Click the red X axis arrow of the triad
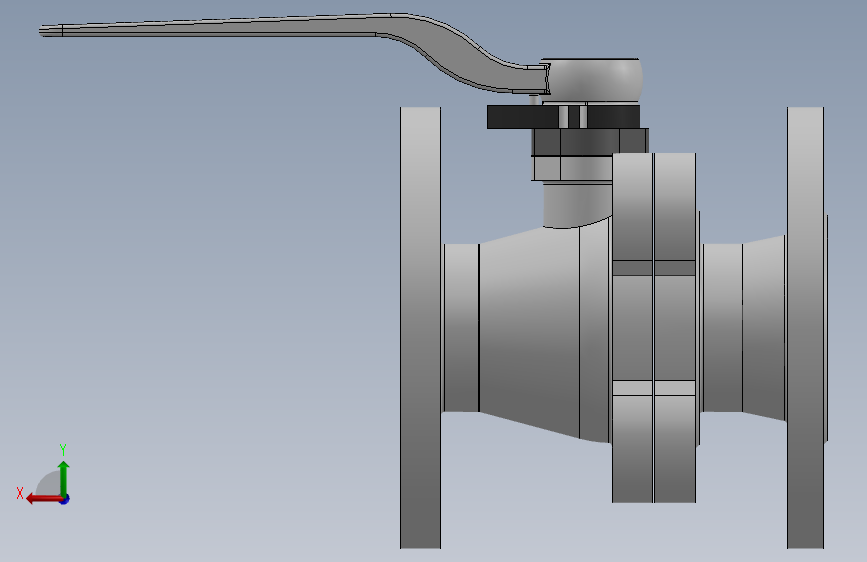 tap(44, 499)
